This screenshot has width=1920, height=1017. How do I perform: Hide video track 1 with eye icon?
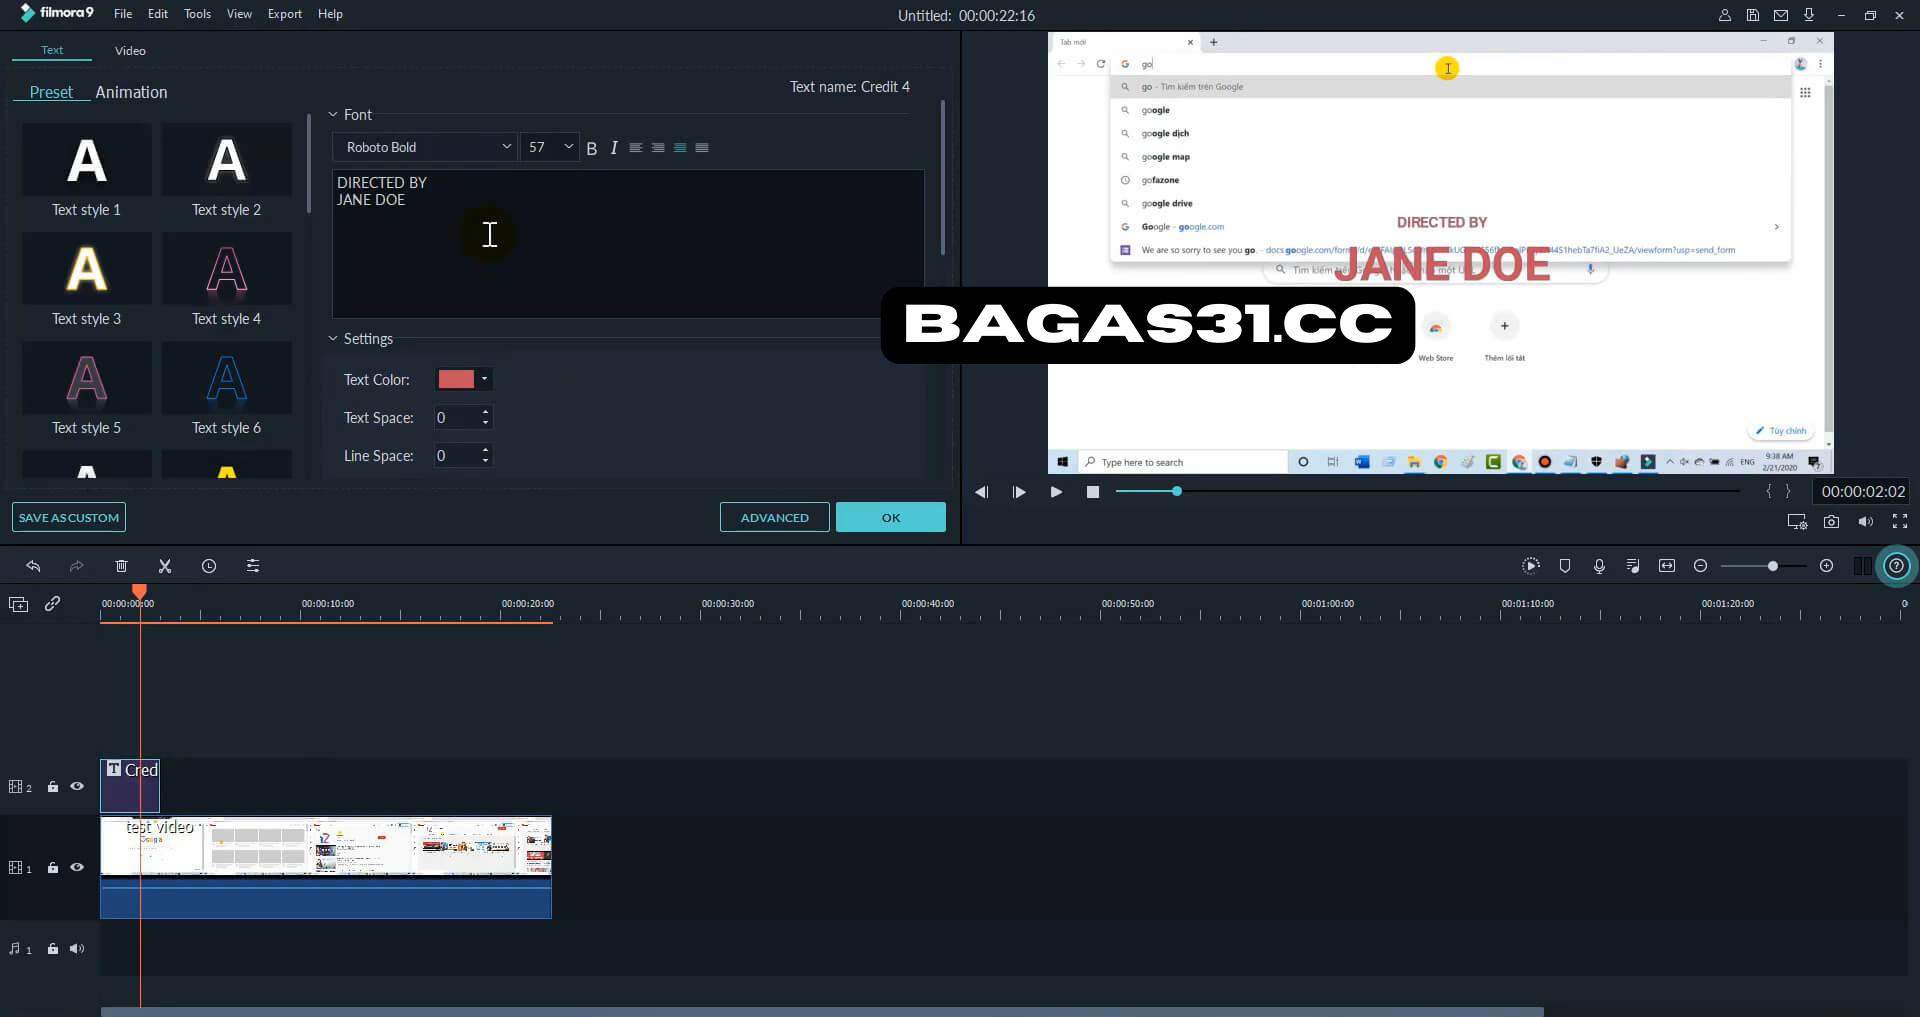pos(77,867)
